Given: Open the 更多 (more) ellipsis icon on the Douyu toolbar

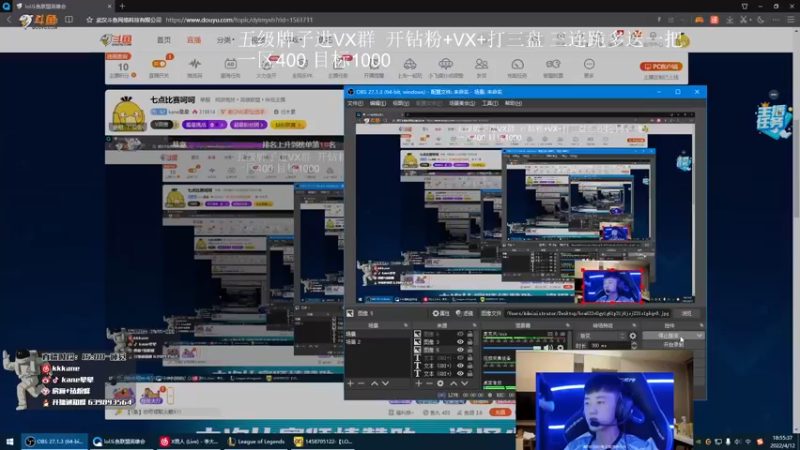Looking at the screenshot, I should (589, 64).
